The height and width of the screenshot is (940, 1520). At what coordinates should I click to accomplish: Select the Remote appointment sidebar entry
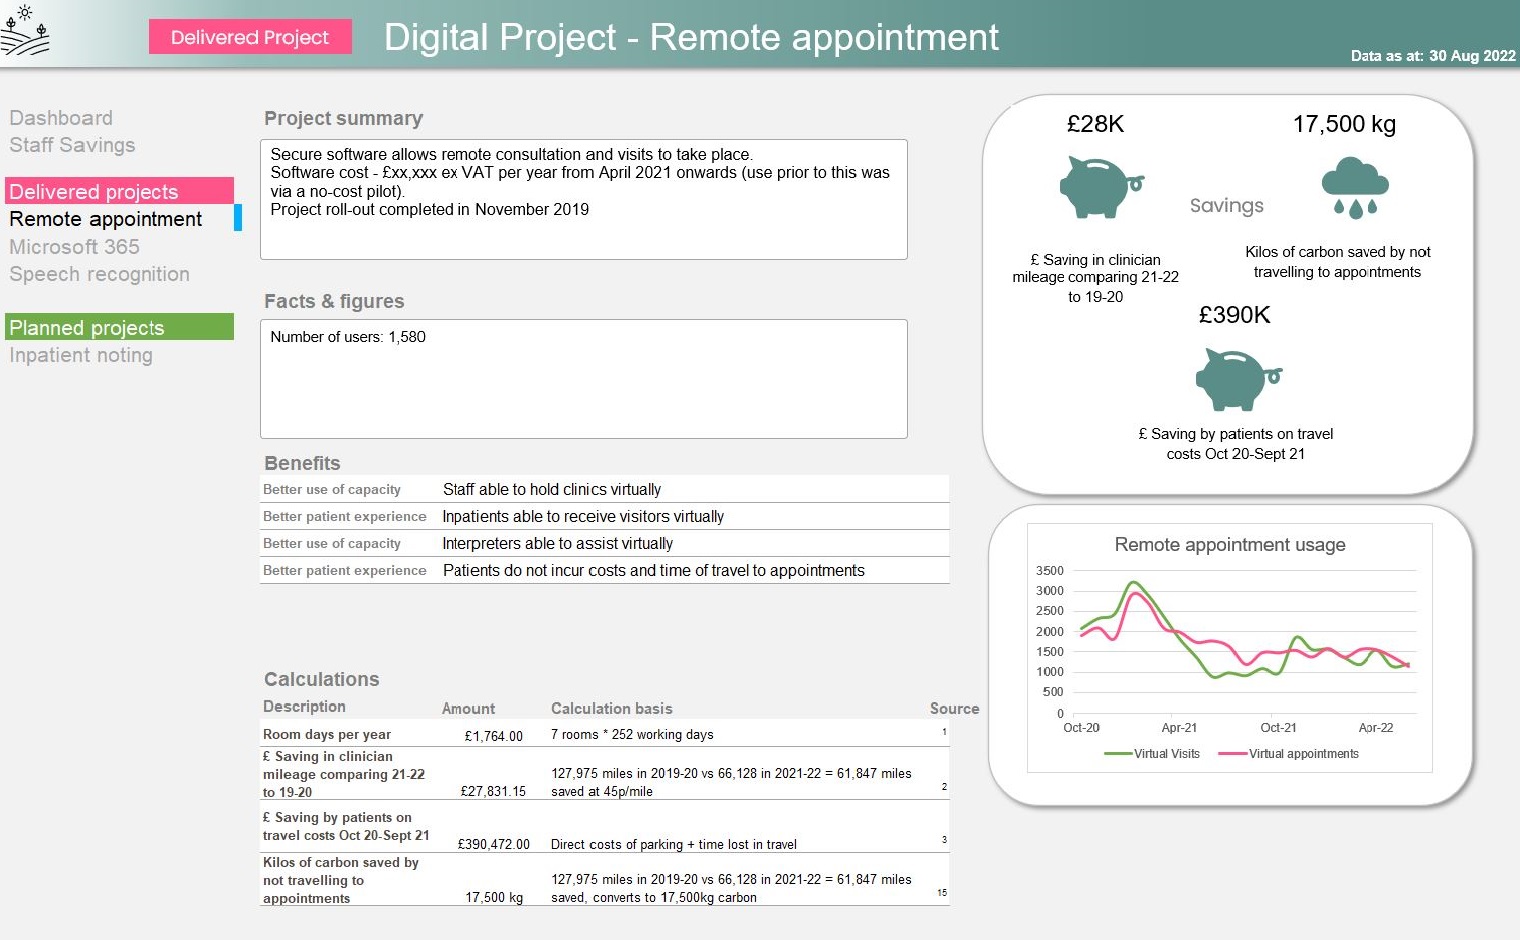click(x=105, y=219)
